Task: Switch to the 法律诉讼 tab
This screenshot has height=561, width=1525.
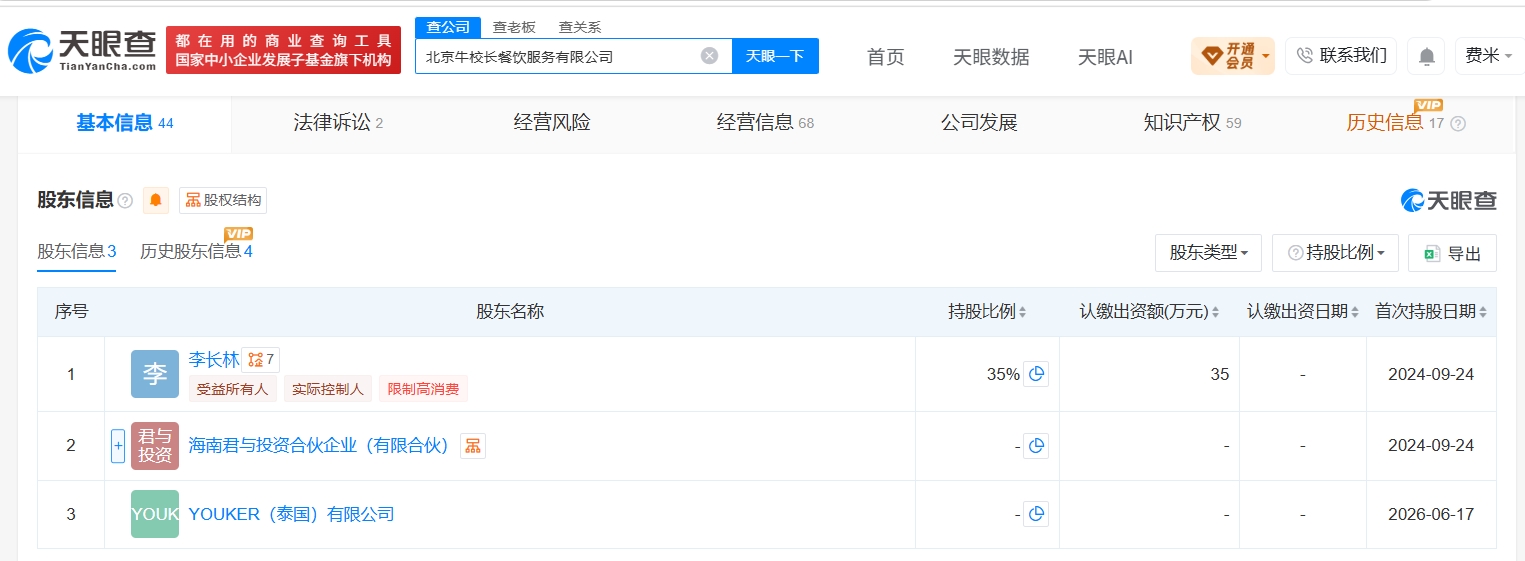Action: point(338,123)
